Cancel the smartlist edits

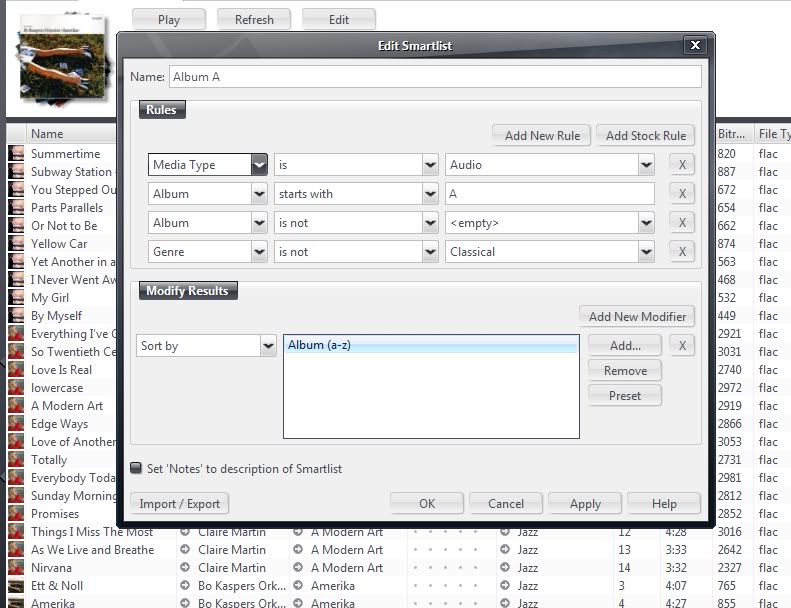point(506,504)
